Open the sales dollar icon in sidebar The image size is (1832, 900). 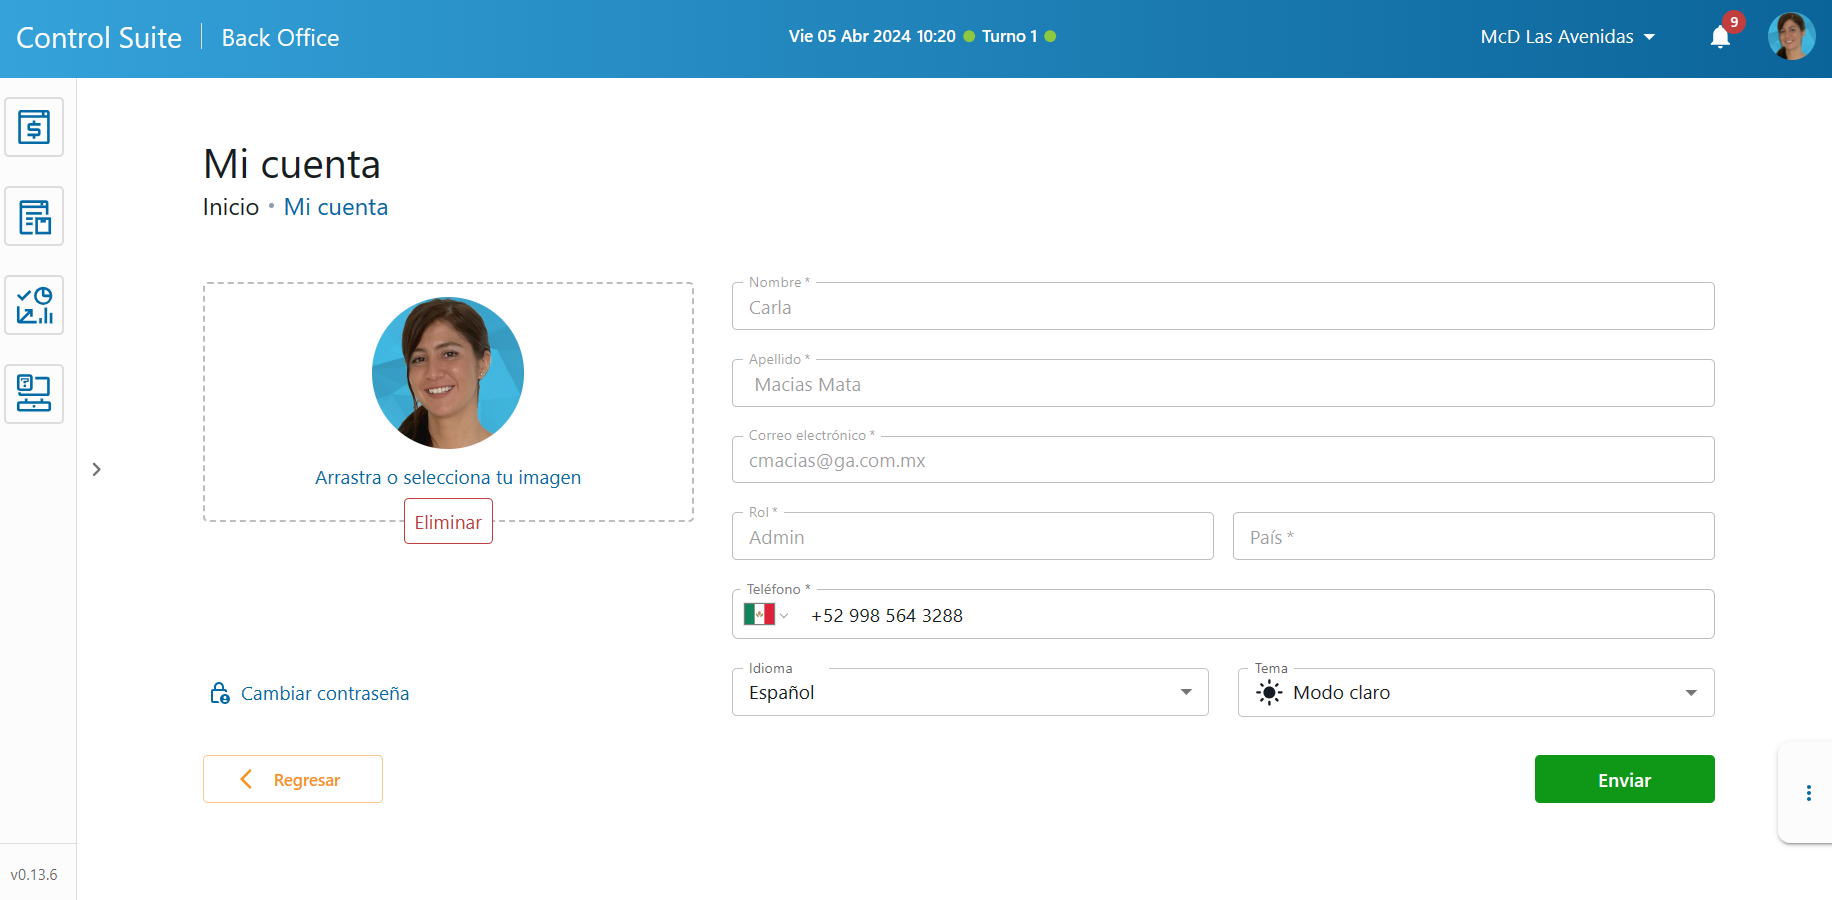click(34, 127)
